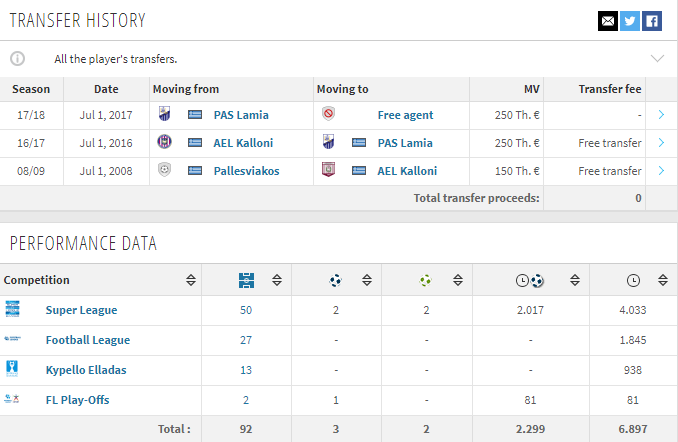
Task: Click the Kypello Elladas cup logo
Action: [x=12, y=369]
